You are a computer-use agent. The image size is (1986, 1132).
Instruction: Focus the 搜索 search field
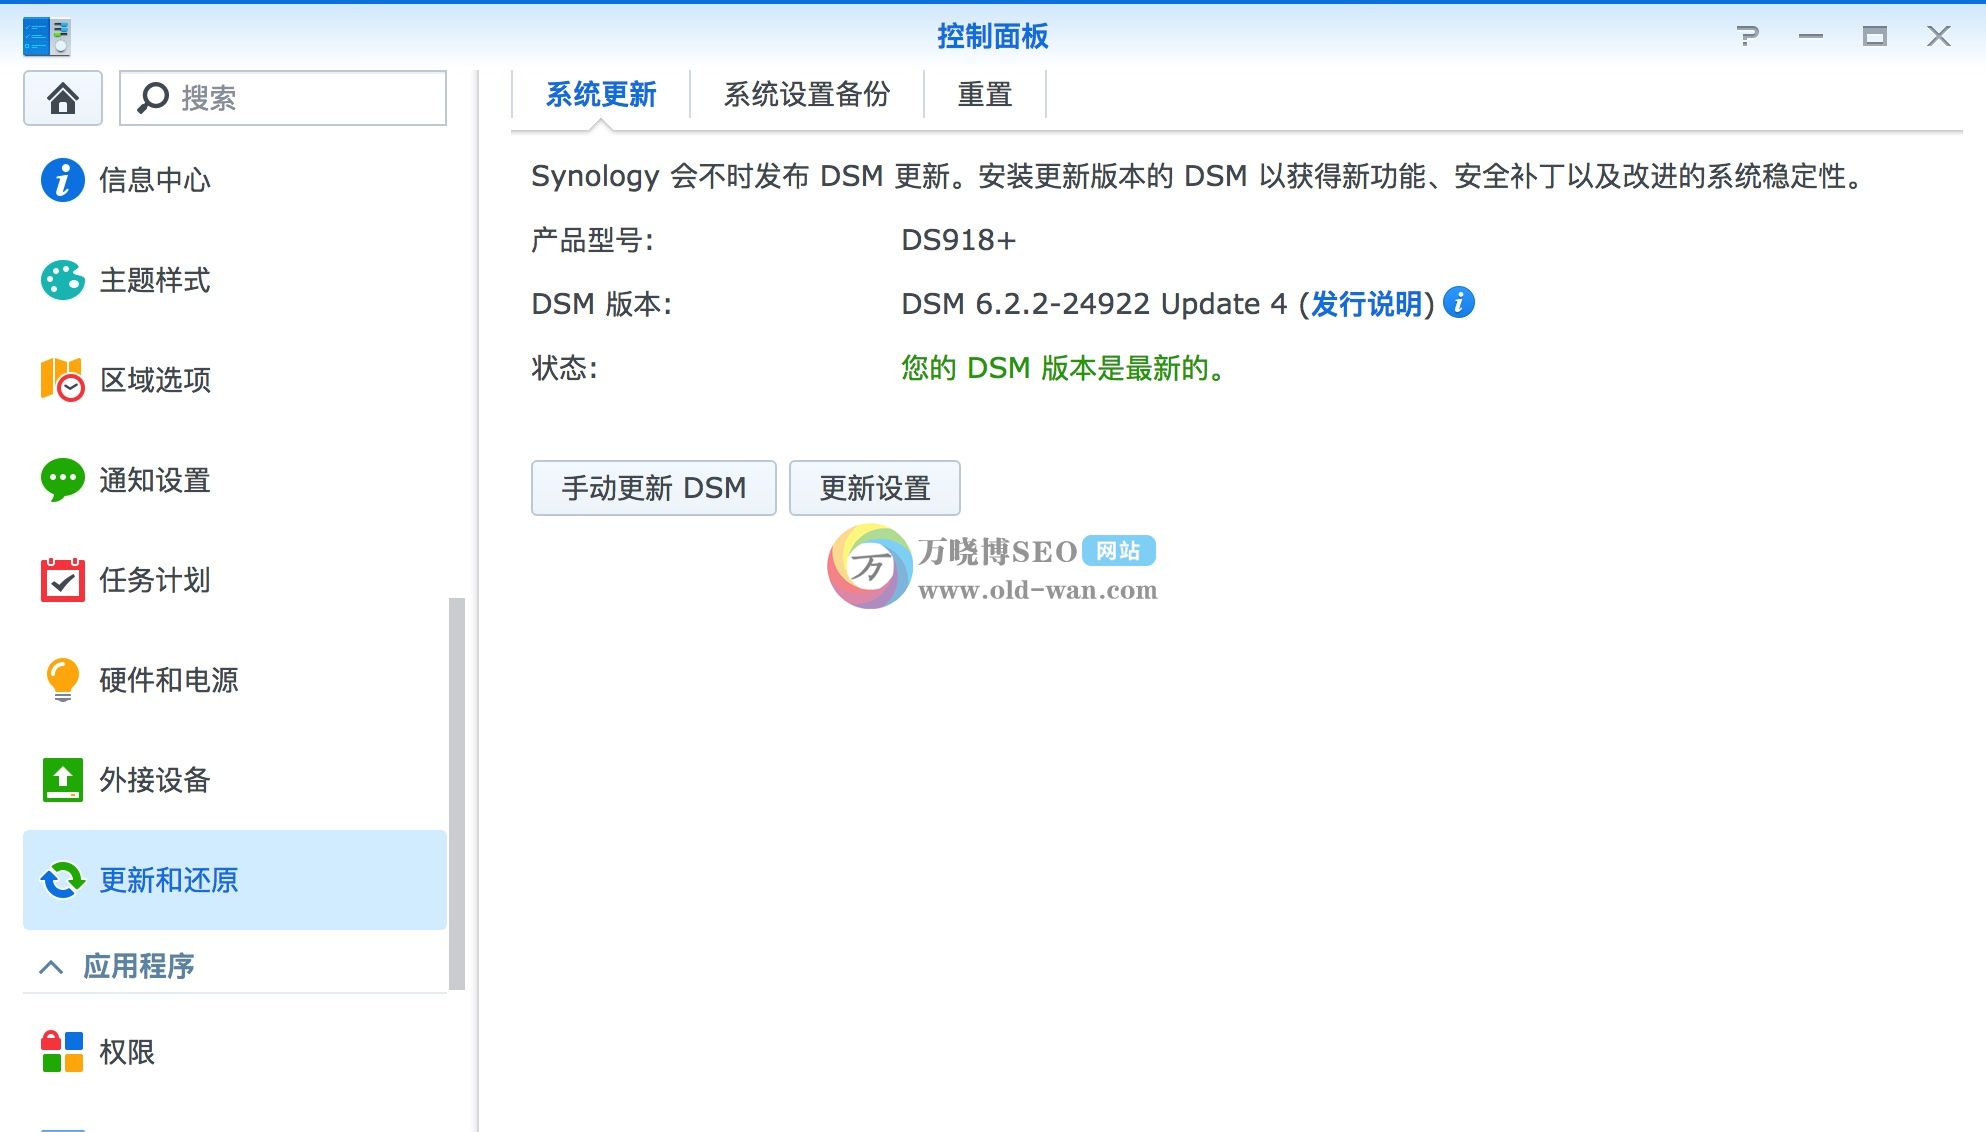283,98
